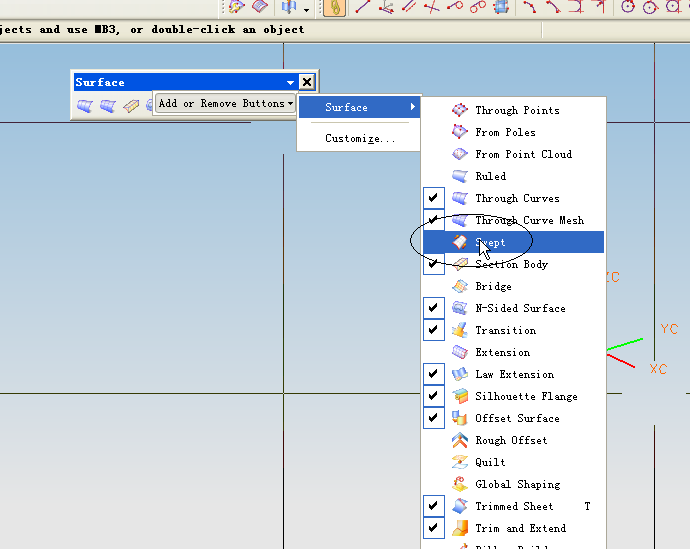Click the second arc tool icon in top toolbar
The image size is (690, 549).
click(x=553, y=7)
